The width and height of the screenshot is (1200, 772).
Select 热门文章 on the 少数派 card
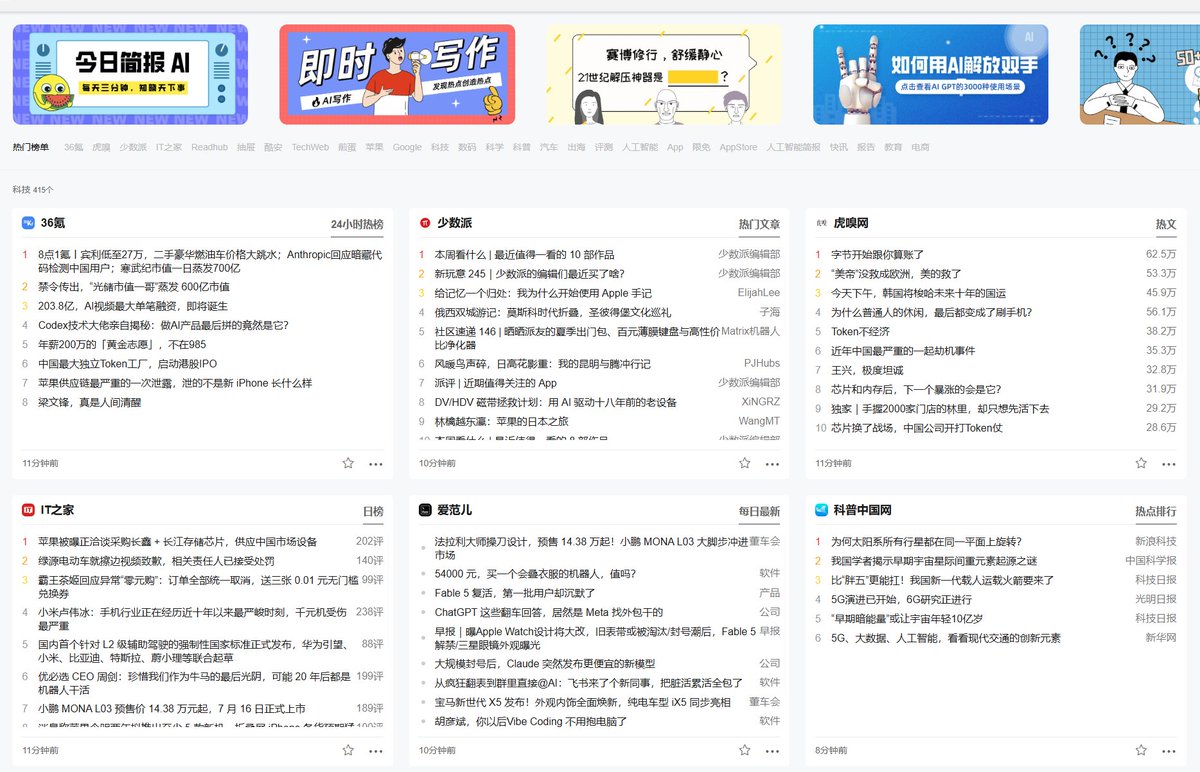pyautogui.click(x=759, y=224)
